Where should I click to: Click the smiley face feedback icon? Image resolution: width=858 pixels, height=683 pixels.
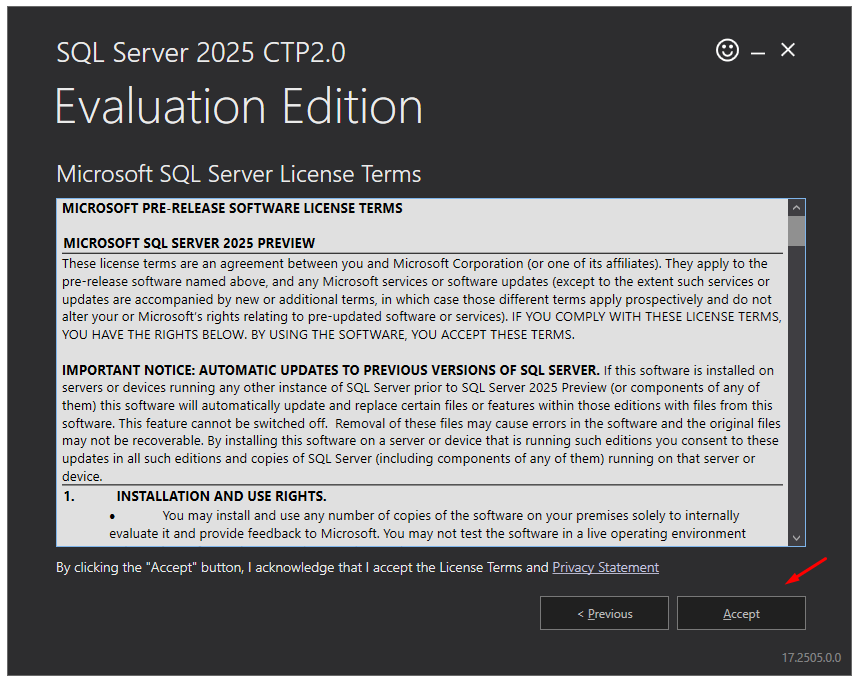728,50
